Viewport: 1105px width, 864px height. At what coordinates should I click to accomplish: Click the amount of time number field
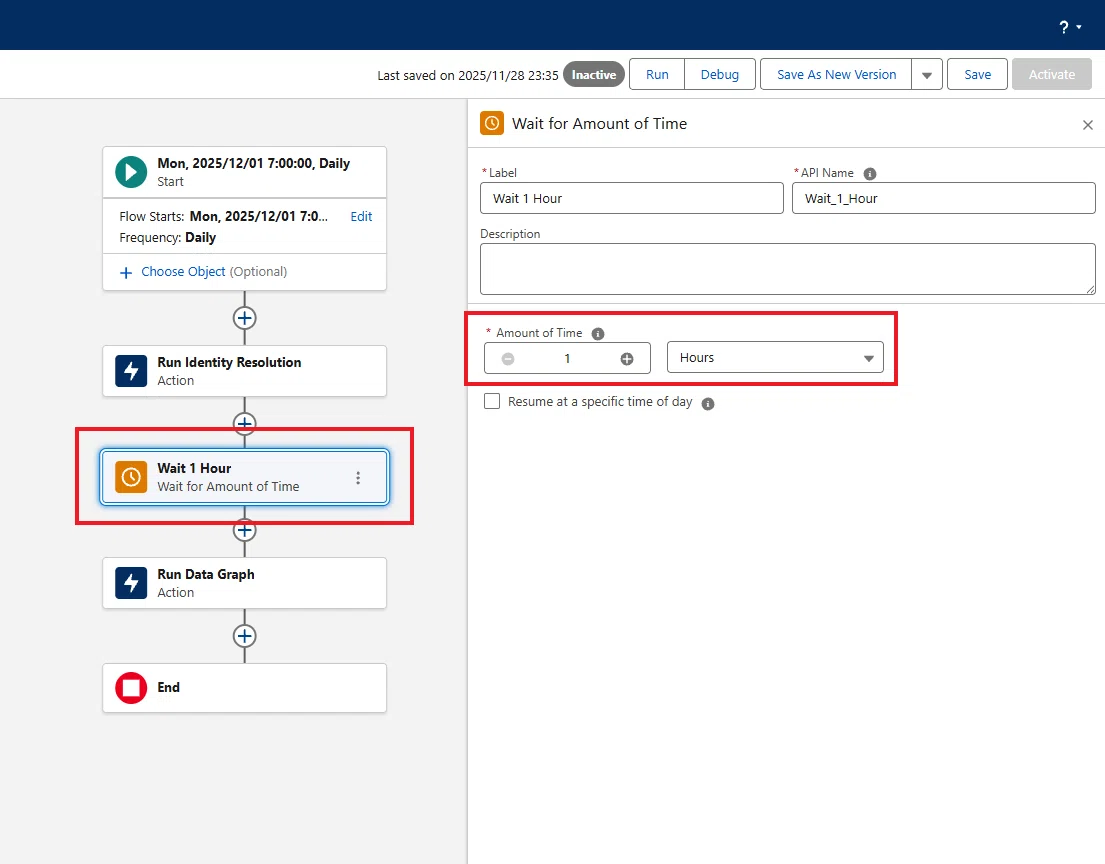tap(567, 358)
